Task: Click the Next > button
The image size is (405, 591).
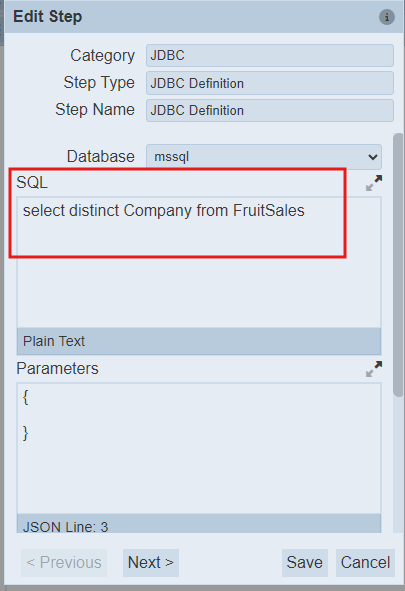Action: (151, 563)
